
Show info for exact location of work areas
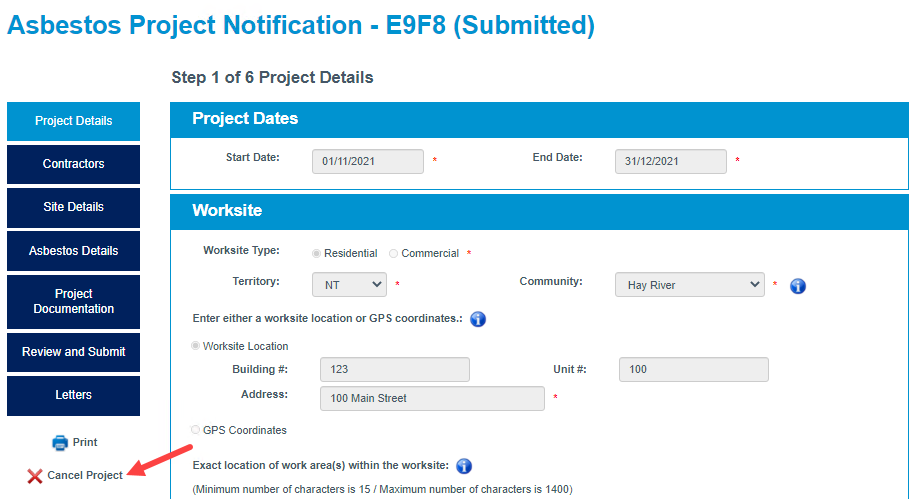tap(464, 466)
